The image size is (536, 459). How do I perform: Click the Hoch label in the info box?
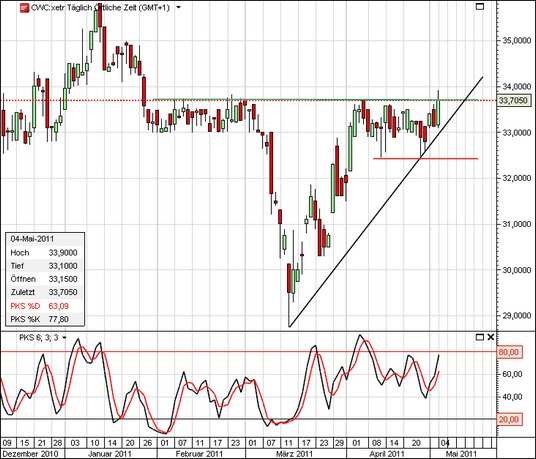(x=19, y=253)
